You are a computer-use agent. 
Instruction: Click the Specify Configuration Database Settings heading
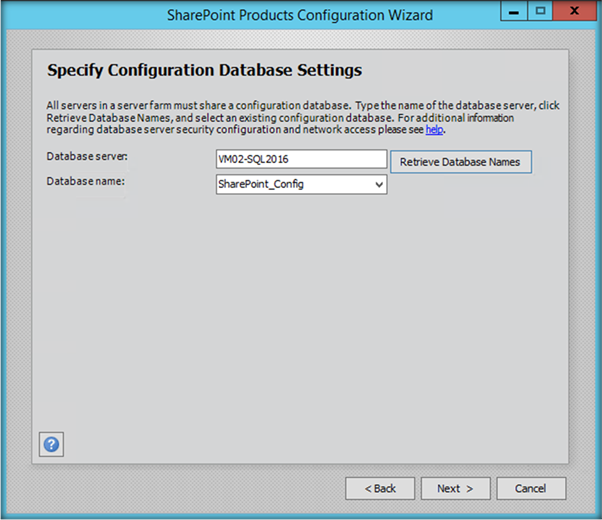coord(204,71)
